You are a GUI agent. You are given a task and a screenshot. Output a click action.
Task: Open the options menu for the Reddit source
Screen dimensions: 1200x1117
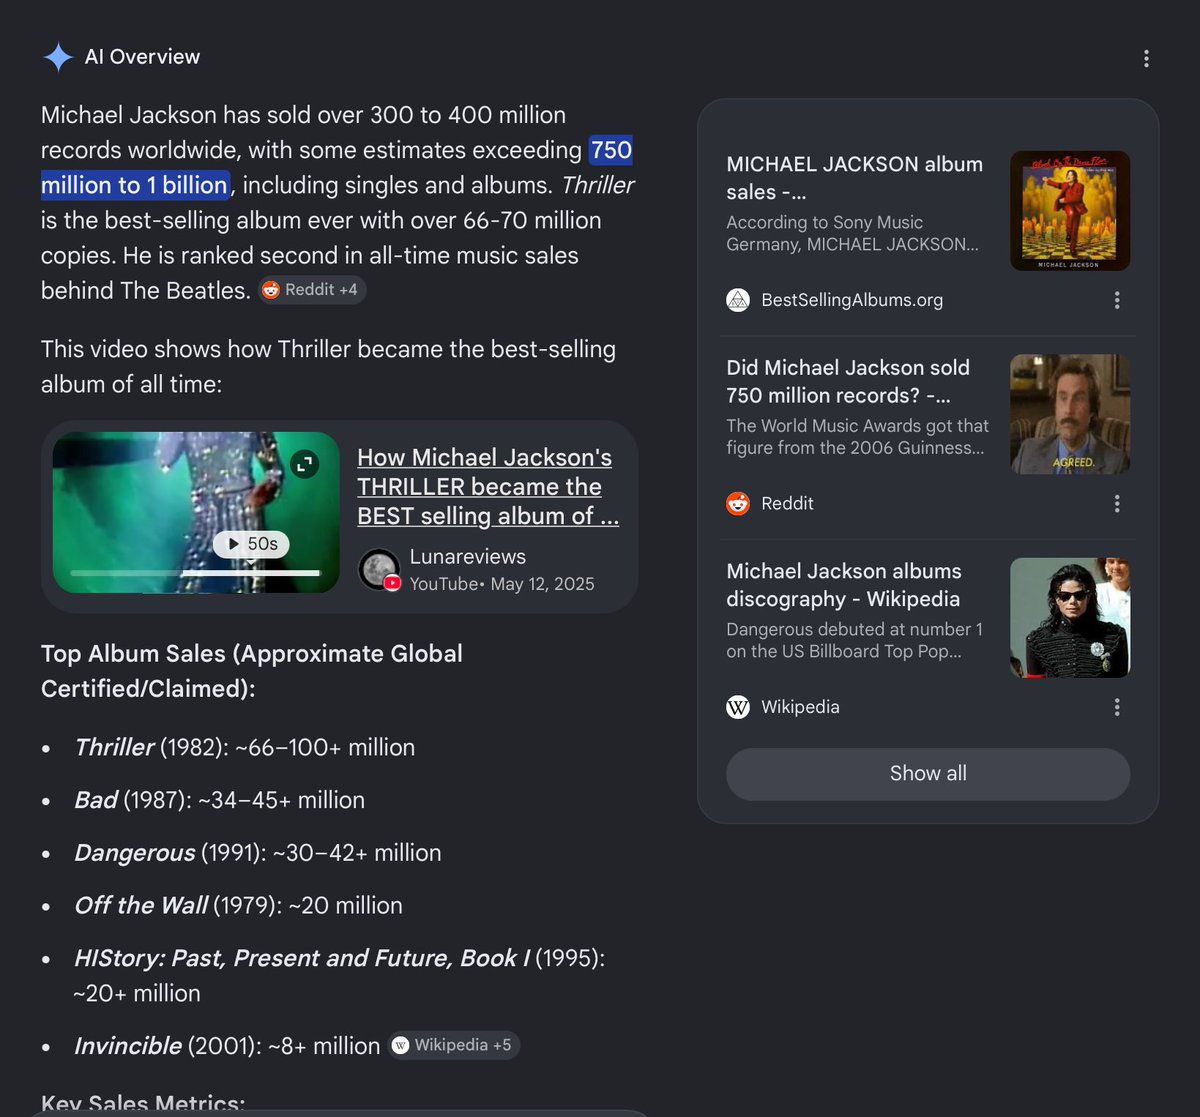(x=1117, y=504)
